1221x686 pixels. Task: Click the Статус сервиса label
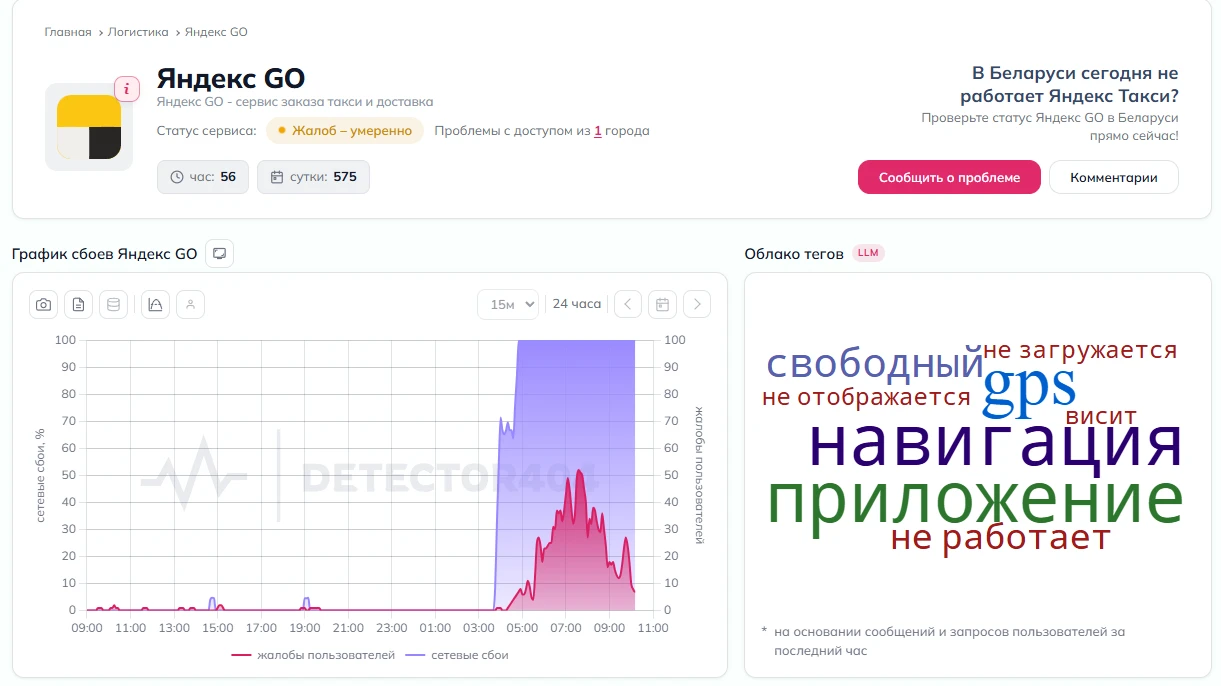[207, 131]
